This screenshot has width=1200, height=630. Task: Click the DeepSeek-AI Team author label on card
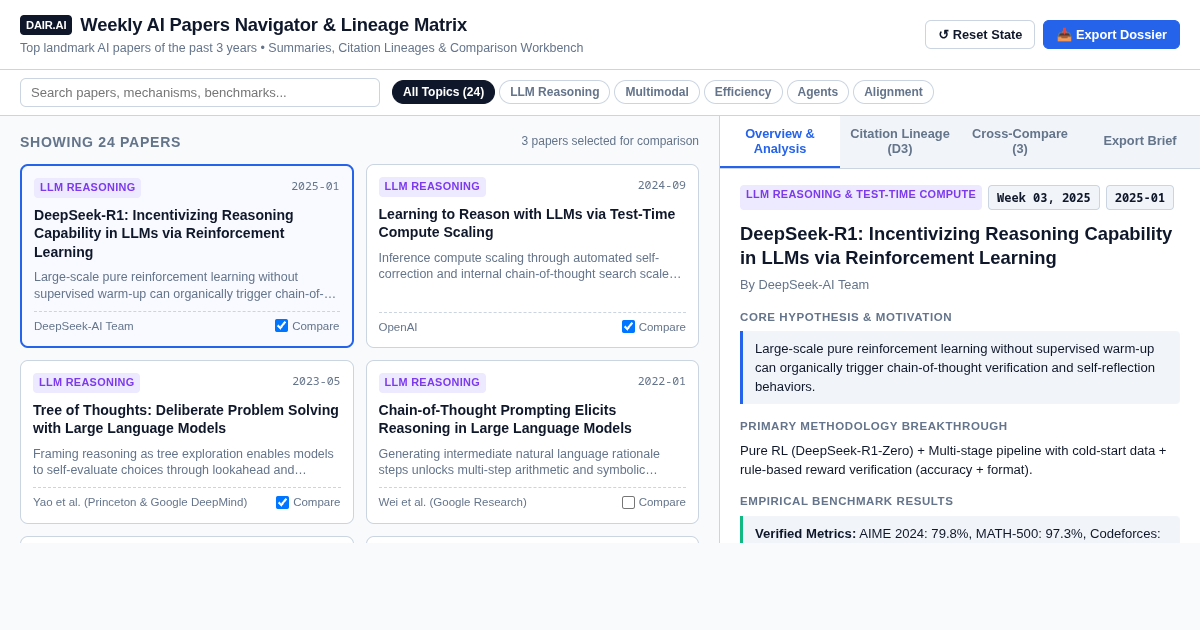[x=84, y=326]
